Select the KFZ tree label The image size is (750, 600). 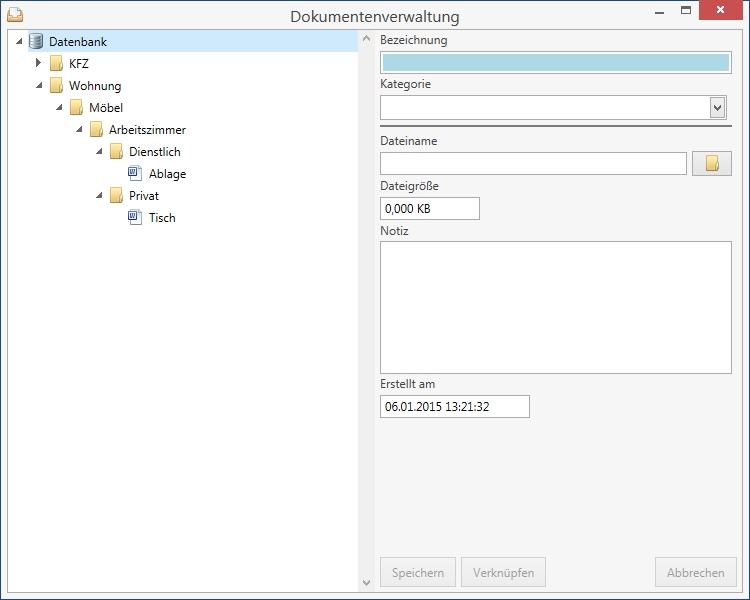[79, 64]
